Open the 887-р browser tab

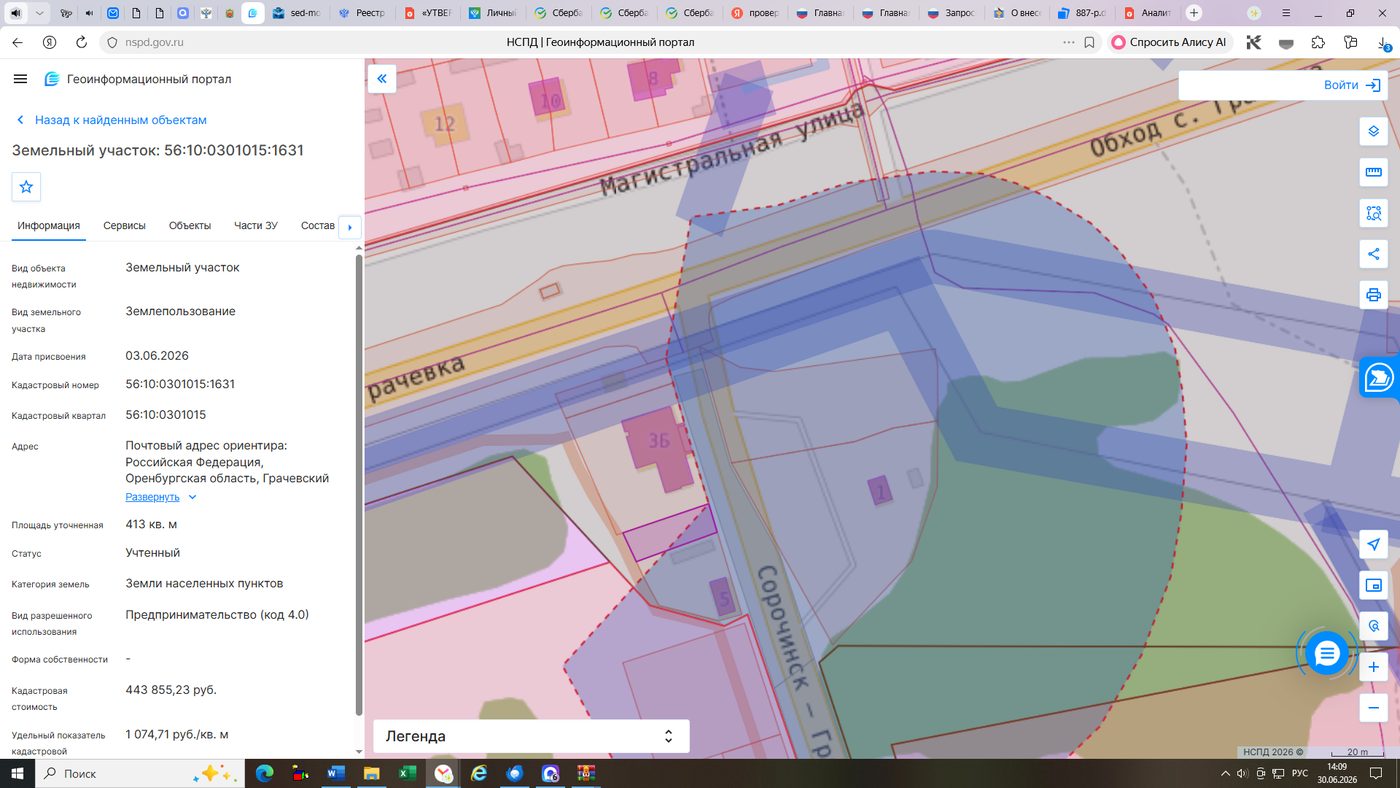[1083, 13]
